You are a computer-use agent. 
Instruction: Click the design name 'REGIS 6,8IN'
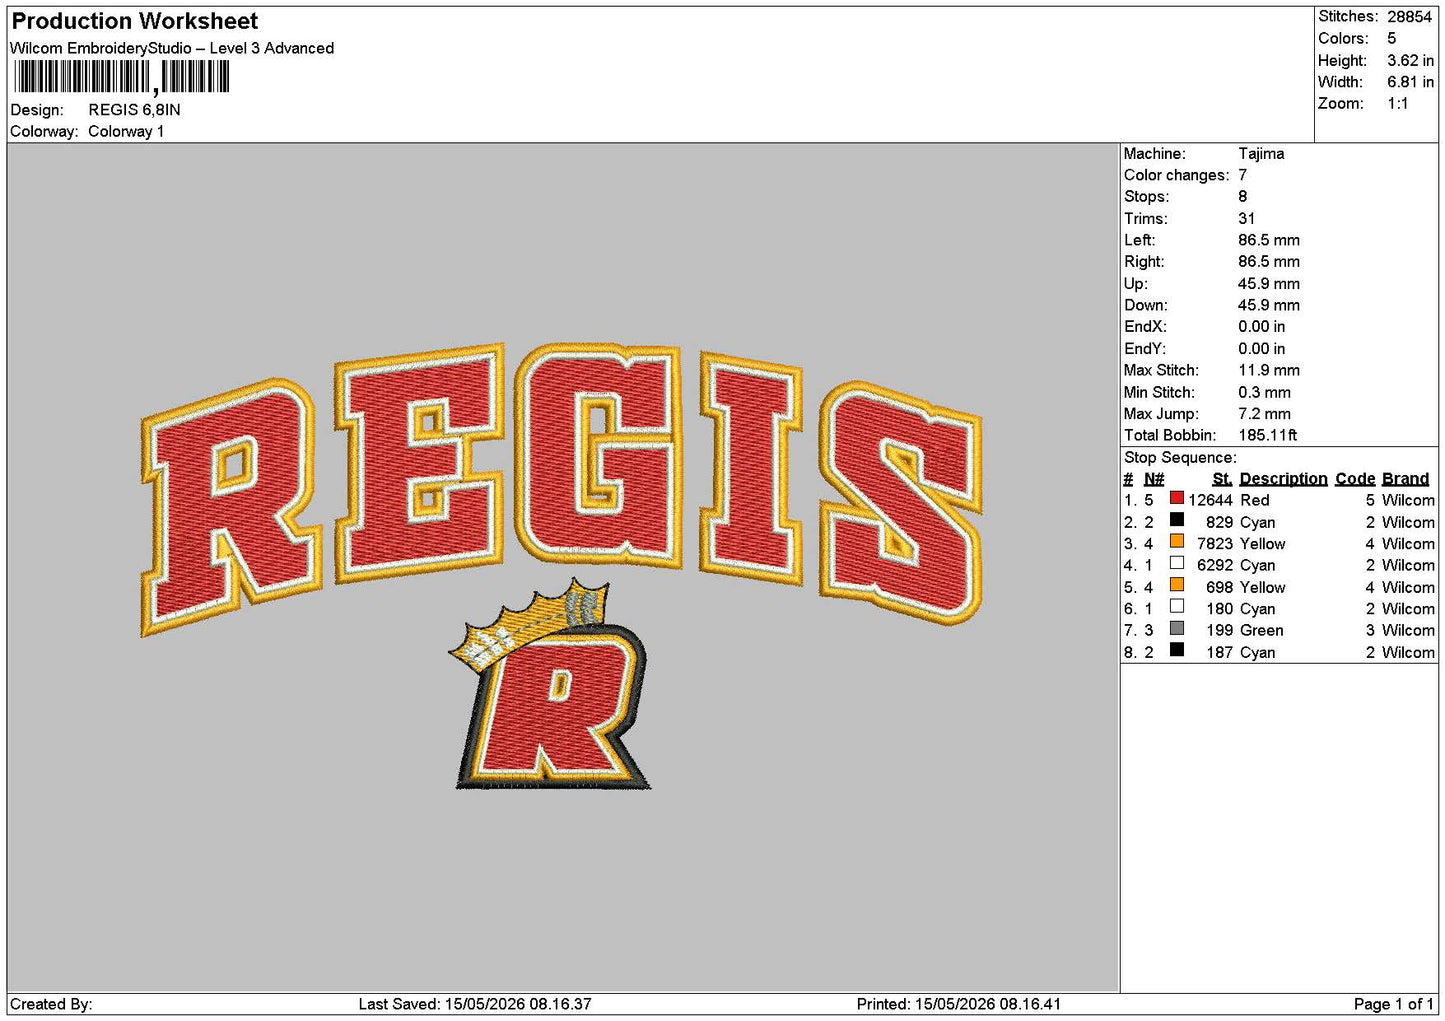pos(134,110)
